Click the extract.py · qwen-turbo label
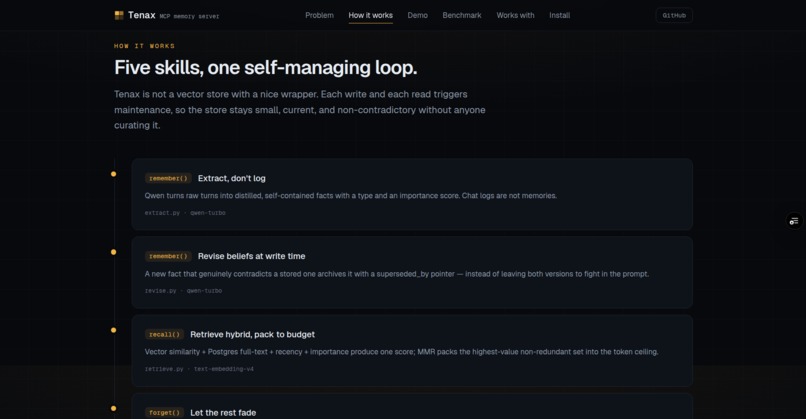This screenshot has width=806, height=419. click(x=185, y=213)
